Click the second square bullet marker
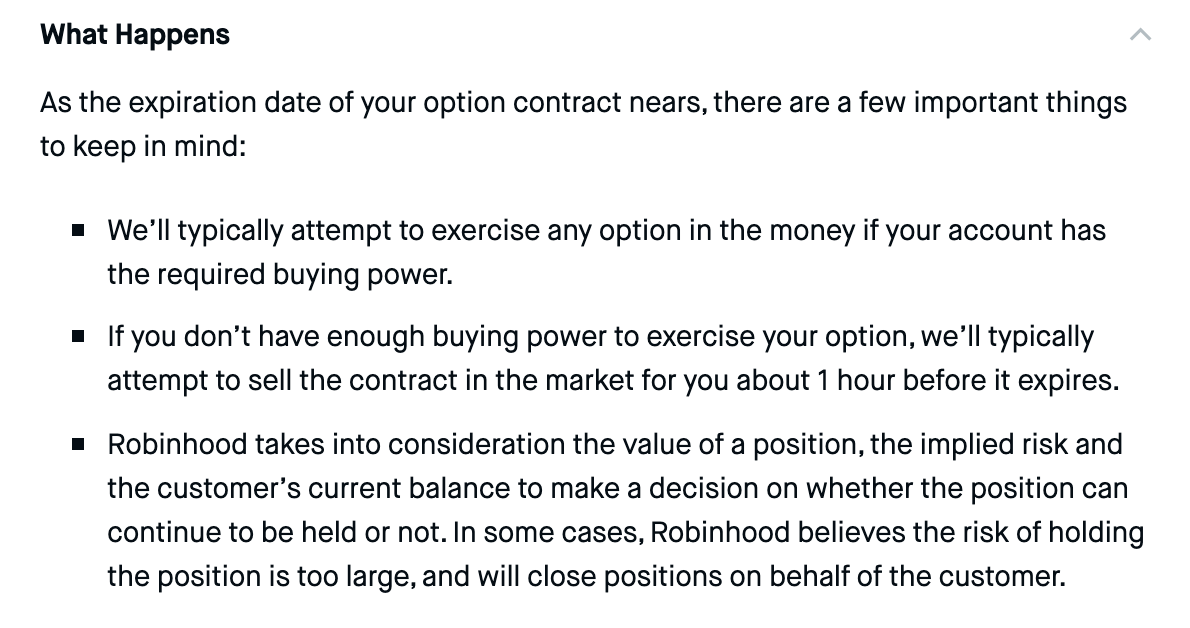1190x628 pixels. 78,336
